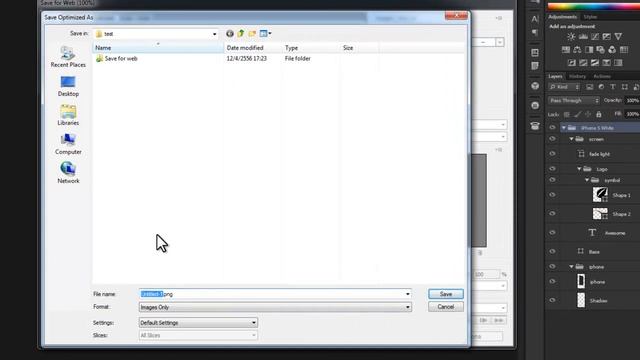Open the Save in folder dropdown
This screenshot has height=360, width=640.
[x=215, y=34]
